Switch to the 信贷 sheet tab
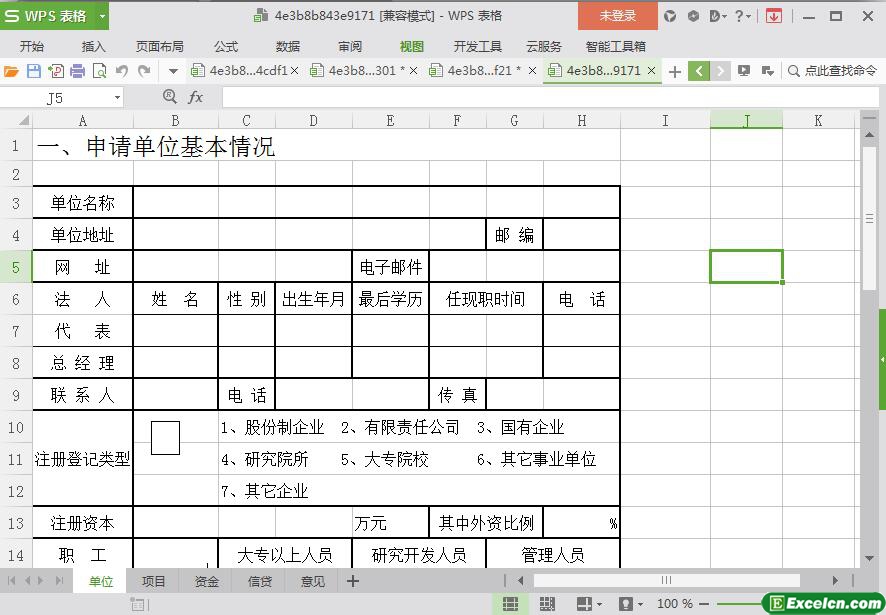 [260, 581]
